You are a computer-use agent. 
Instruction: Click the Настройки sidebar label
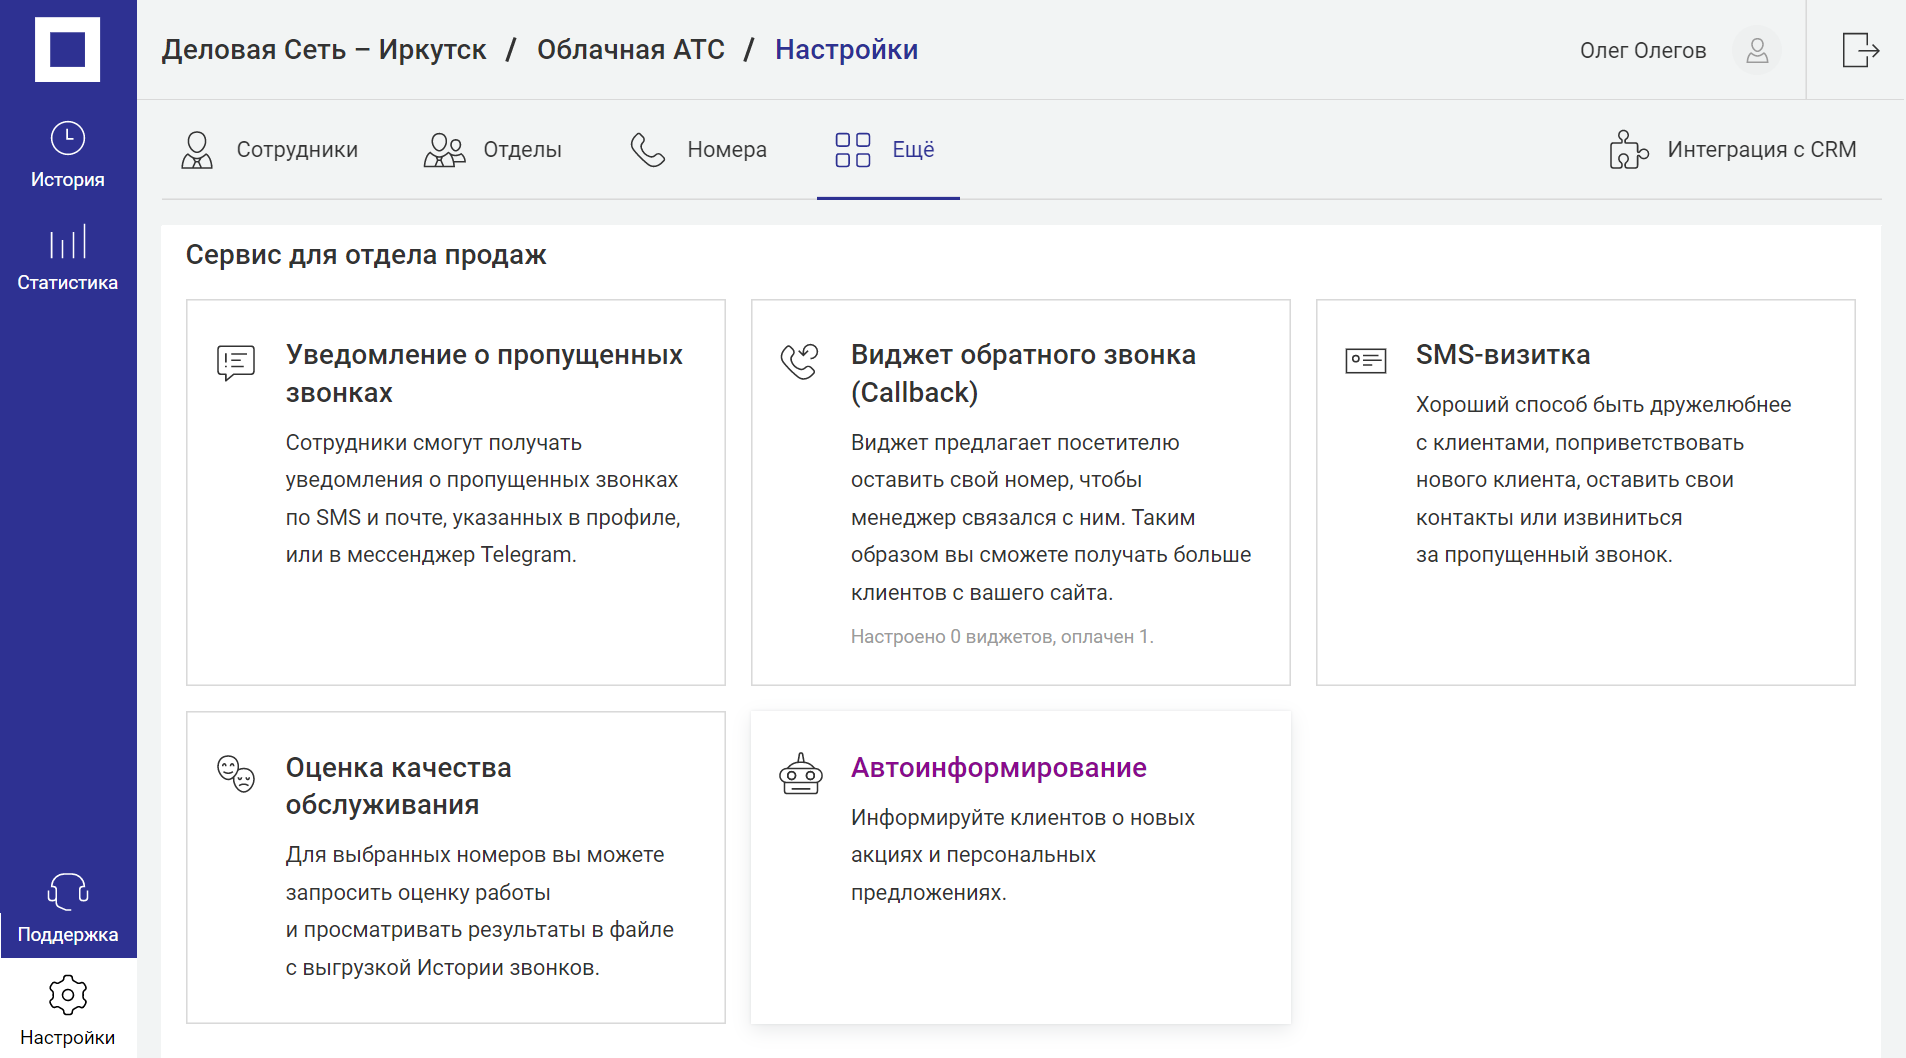pyautogui.click(x=68, y=1038)
